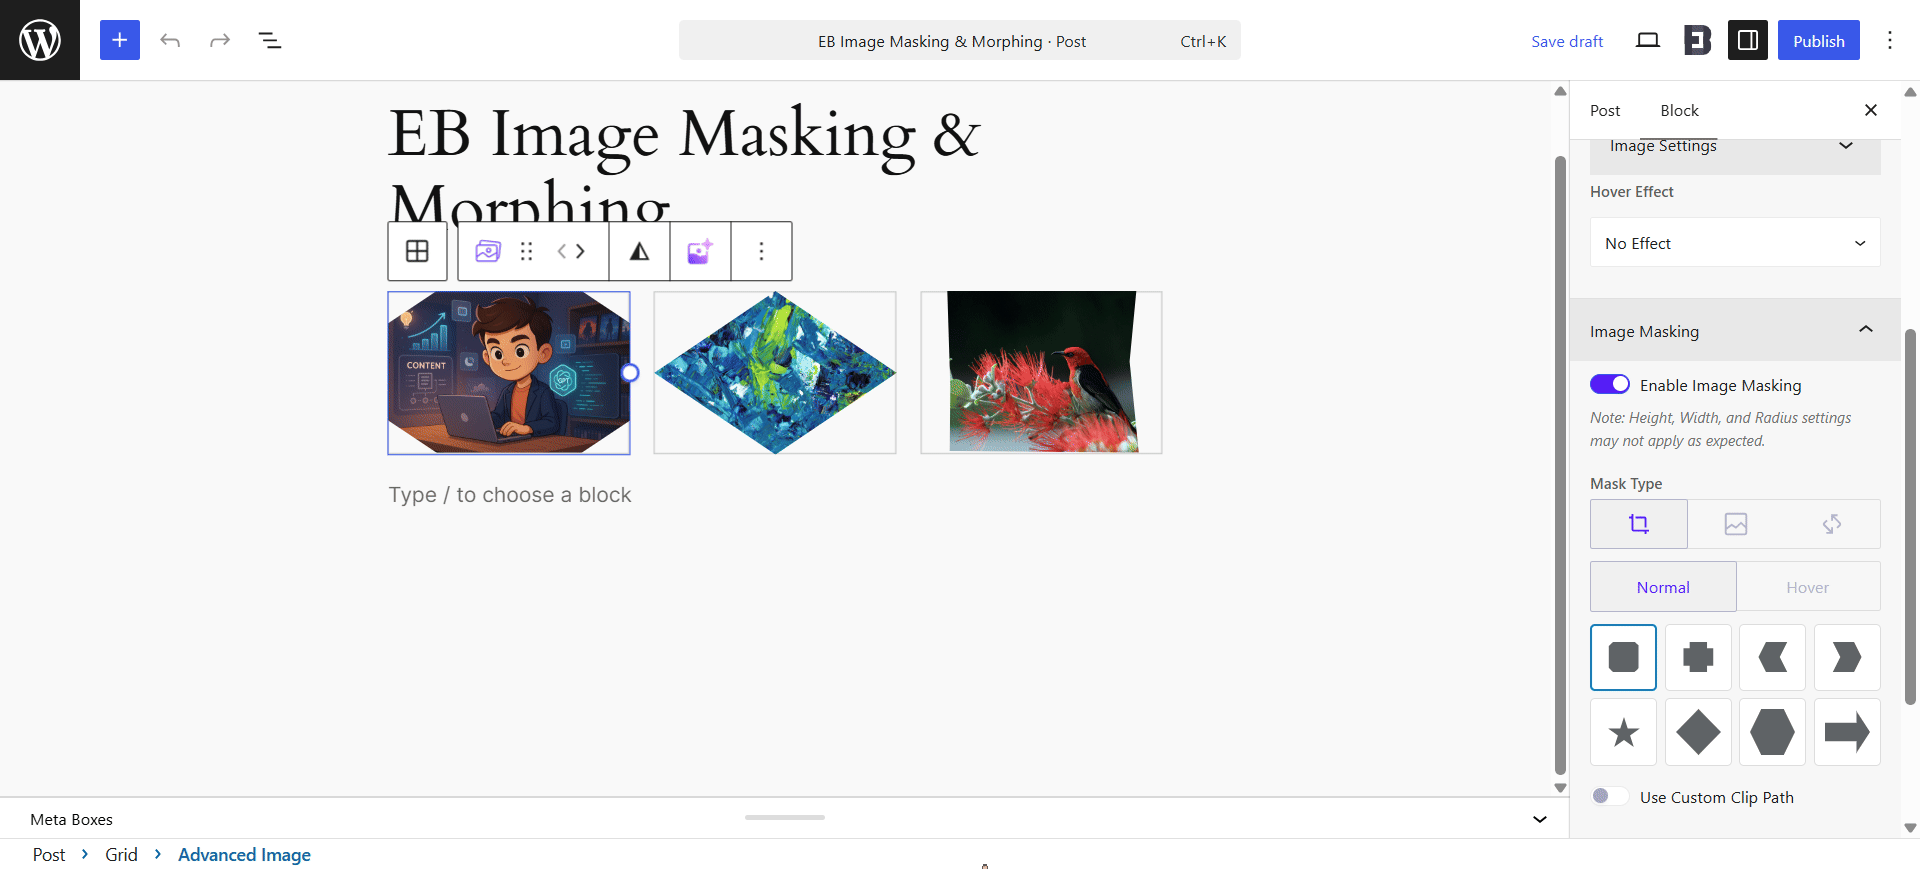Click the Publish button
Viewport: 1920px width, 869px height.
click(x=1818, y=40)
